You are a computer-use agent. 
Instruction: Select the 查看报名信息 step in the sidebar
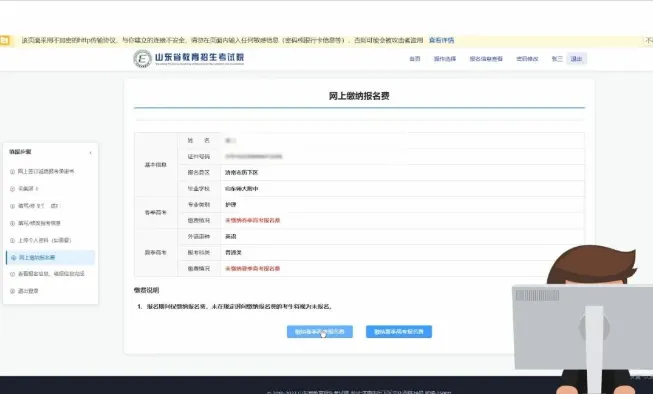point(51,274)
